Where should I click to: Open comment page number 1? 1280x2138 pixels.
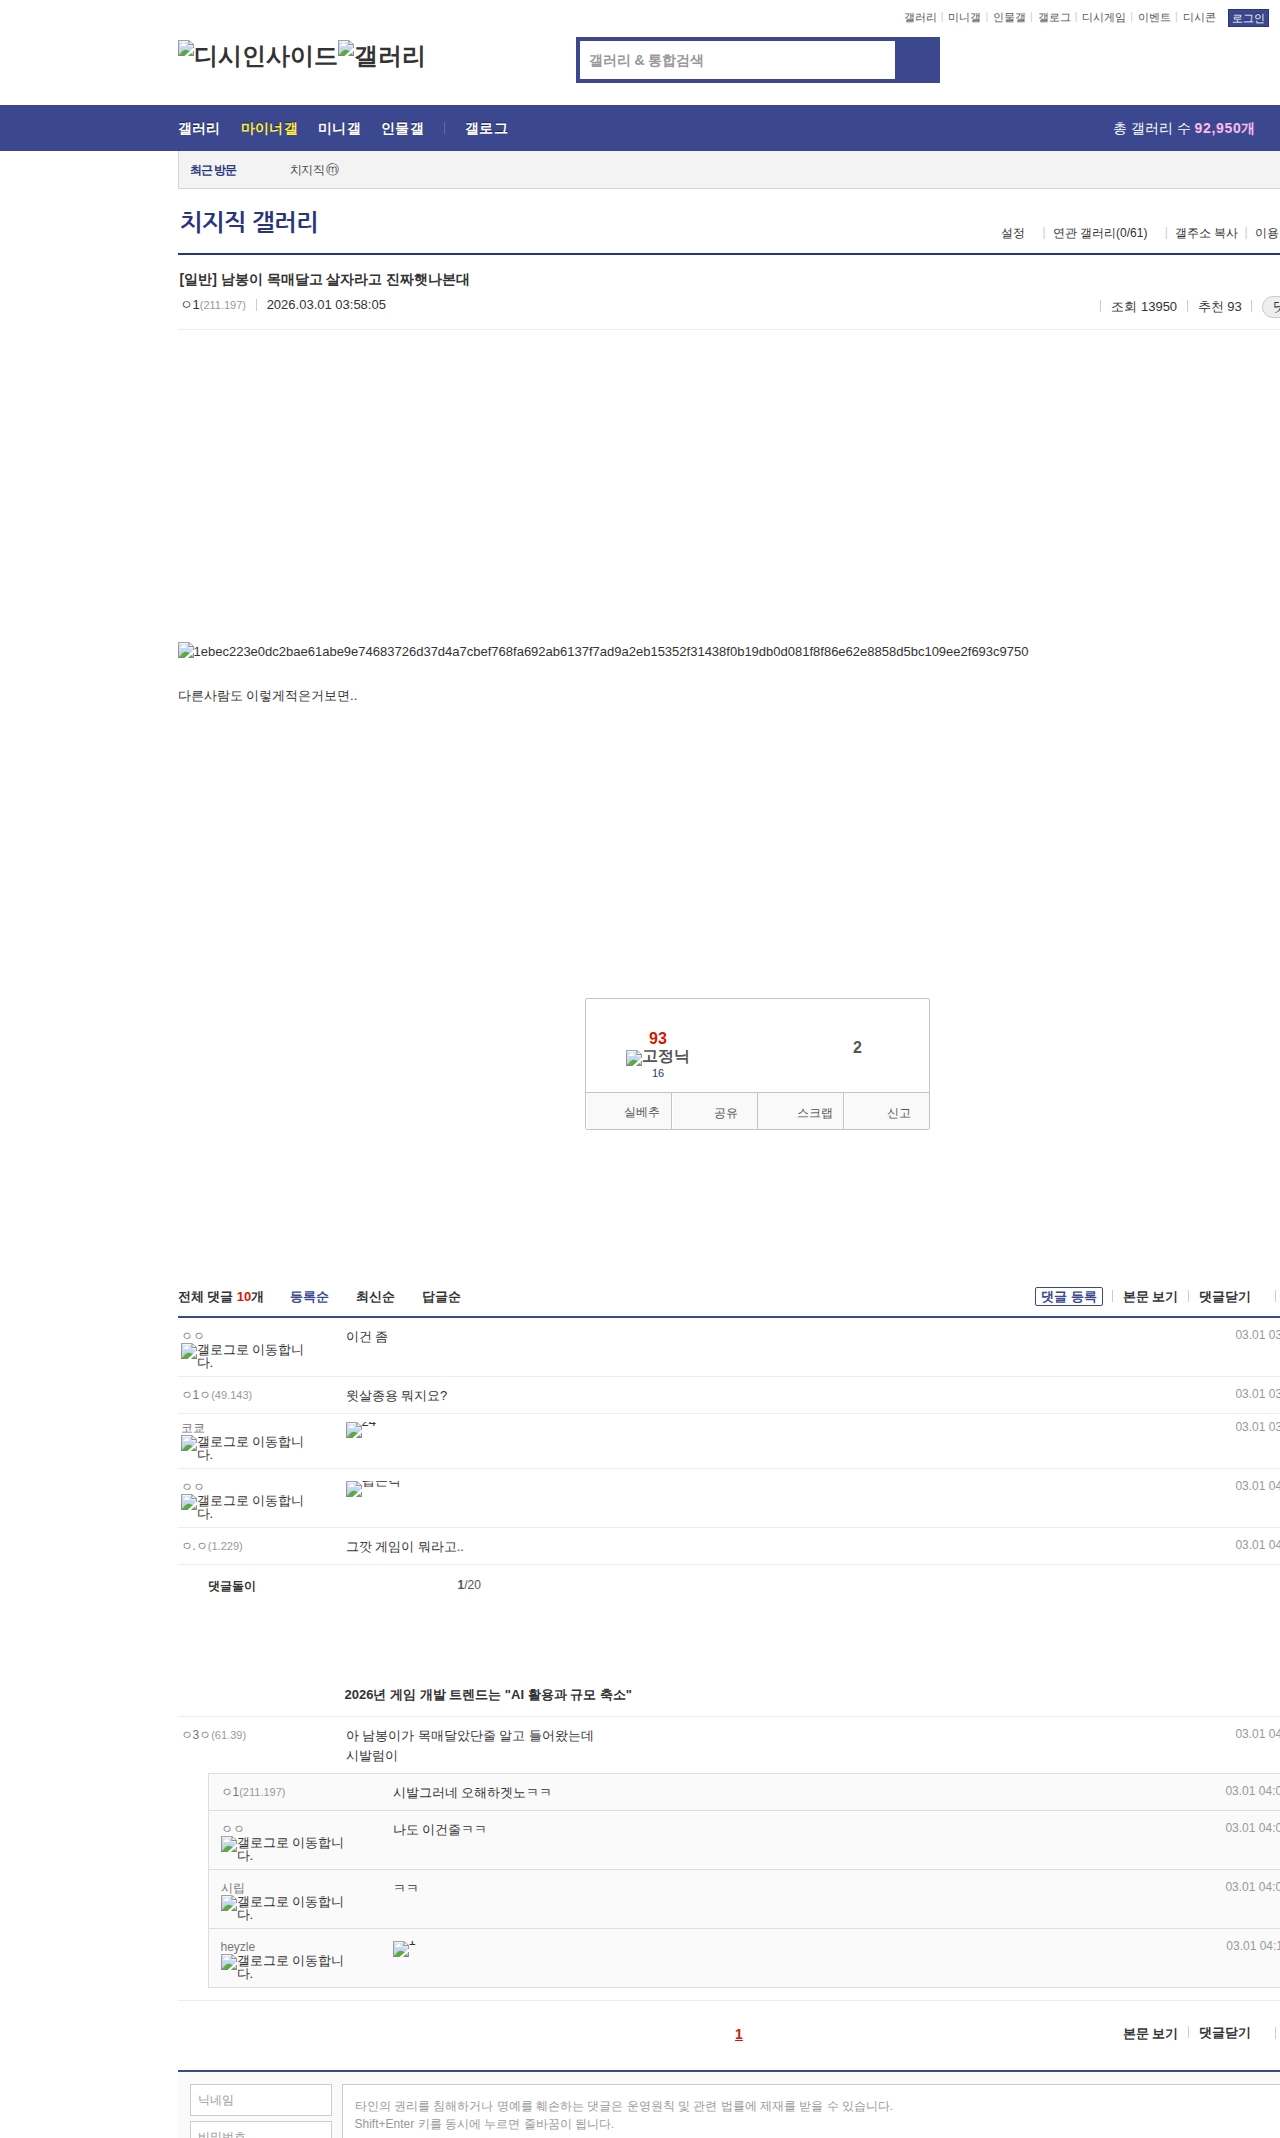tap(739, 2034)
